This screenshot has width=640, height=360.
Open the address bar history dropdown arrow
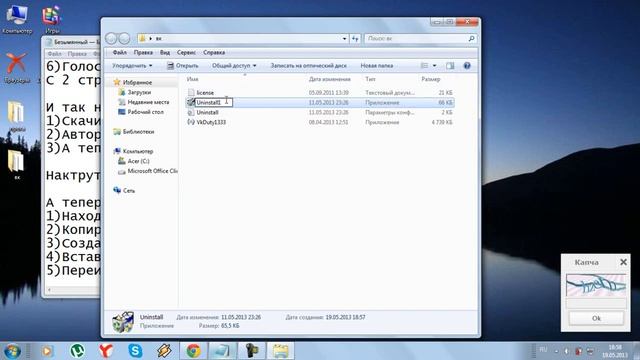pos(344,39)
